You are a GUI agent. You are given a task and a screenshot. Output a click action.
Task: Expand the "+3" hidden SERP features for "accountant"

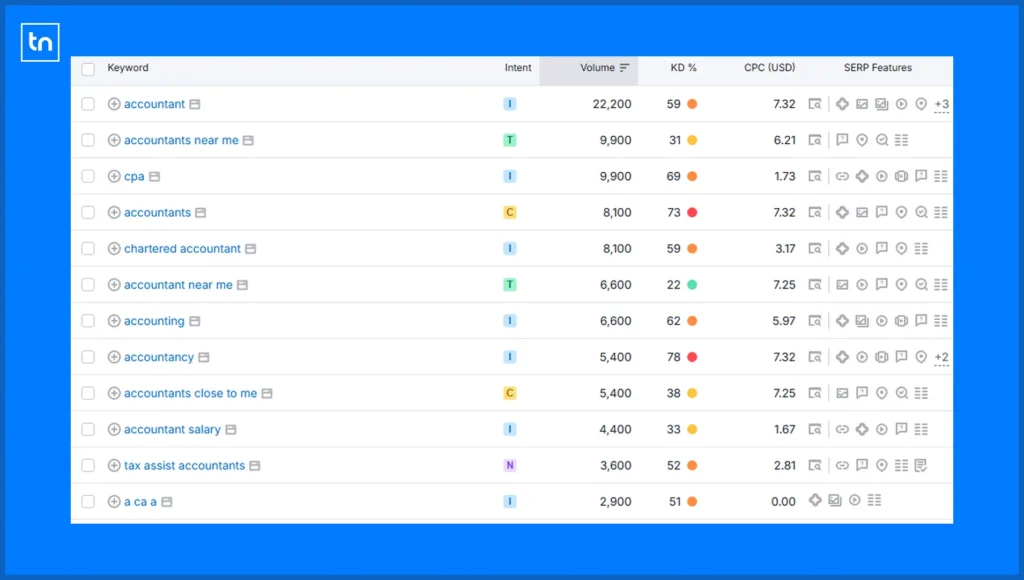pyautogui.click(x=941, y=104)
